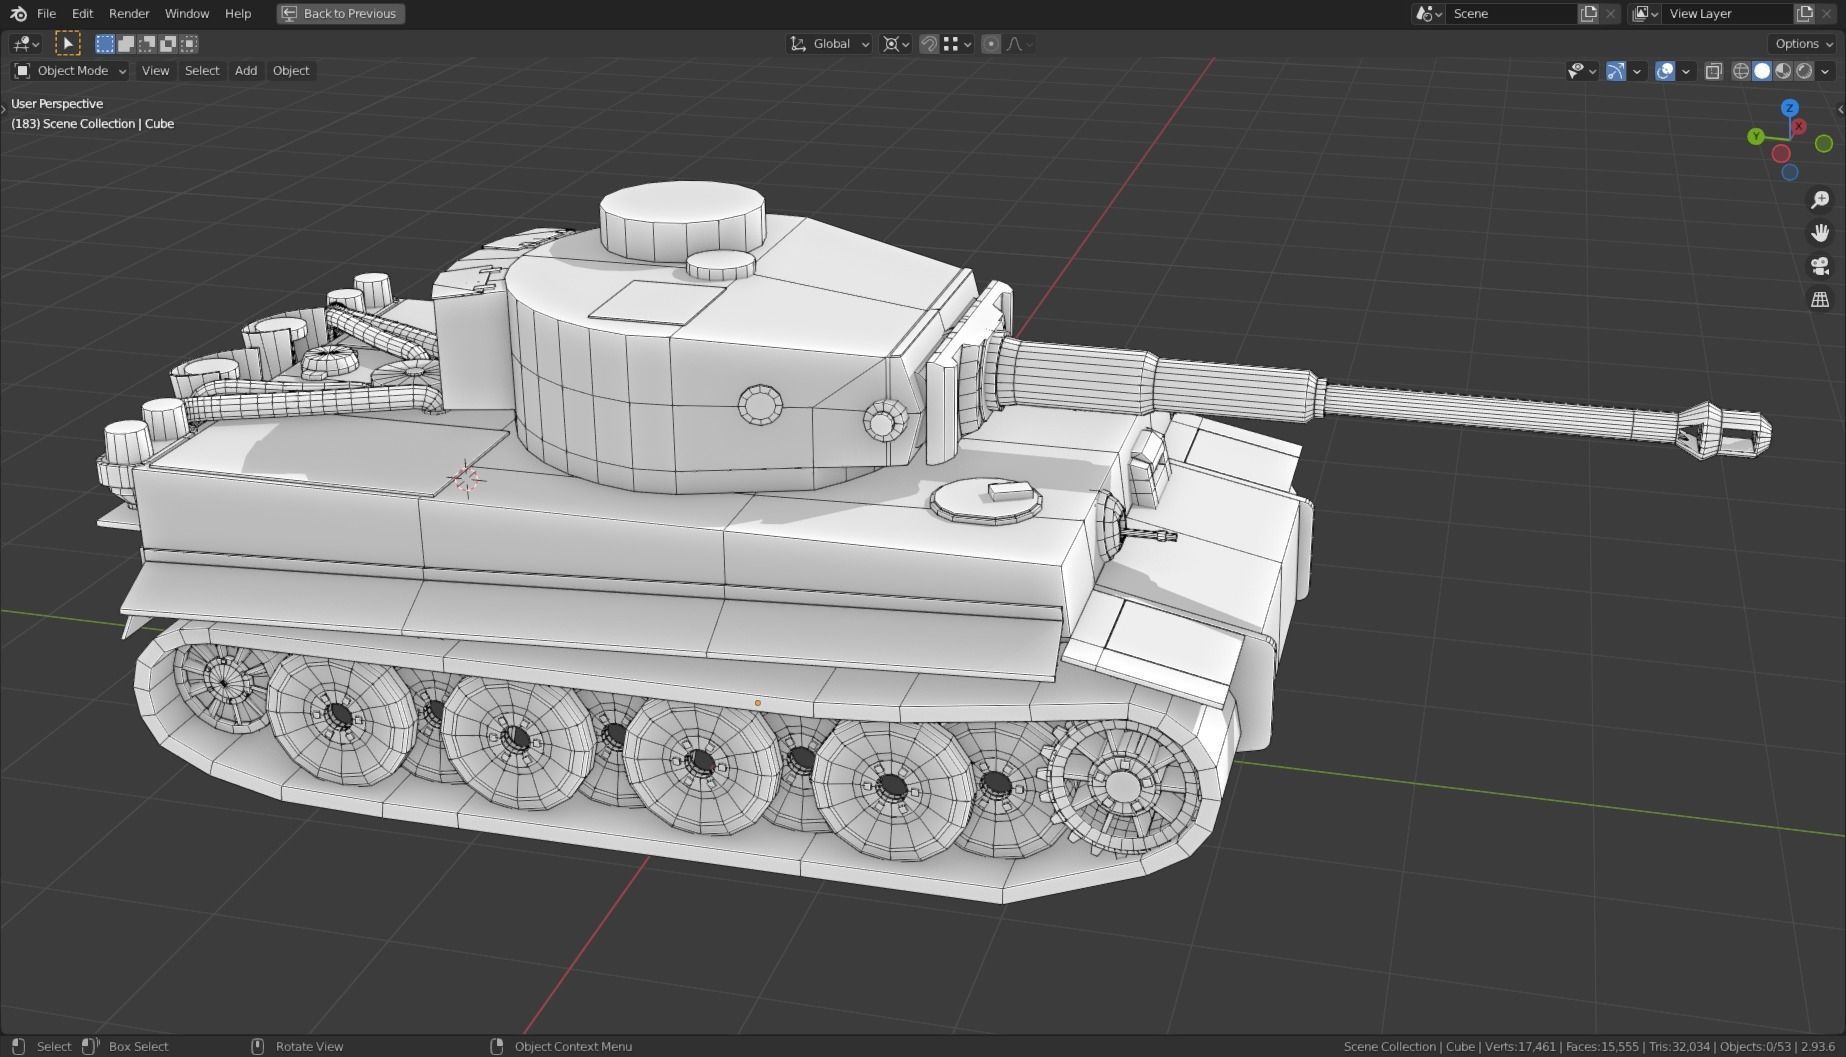Viewport: 1846px width, 1057px height.
Task: Switch to wireframe viewport shading
Action: tap(1741, 71)
